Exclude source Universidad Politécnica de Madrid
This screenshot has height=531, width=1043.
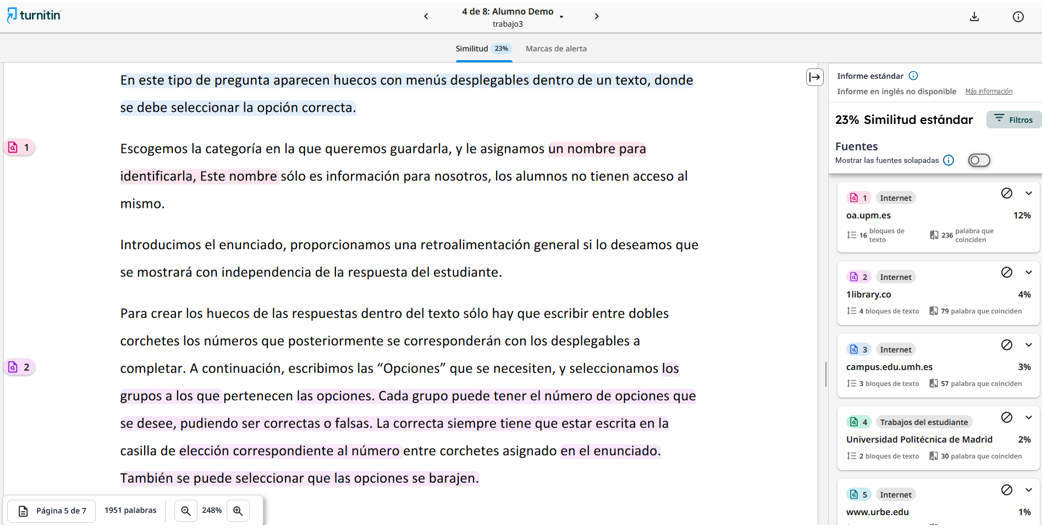point(1006,417)
